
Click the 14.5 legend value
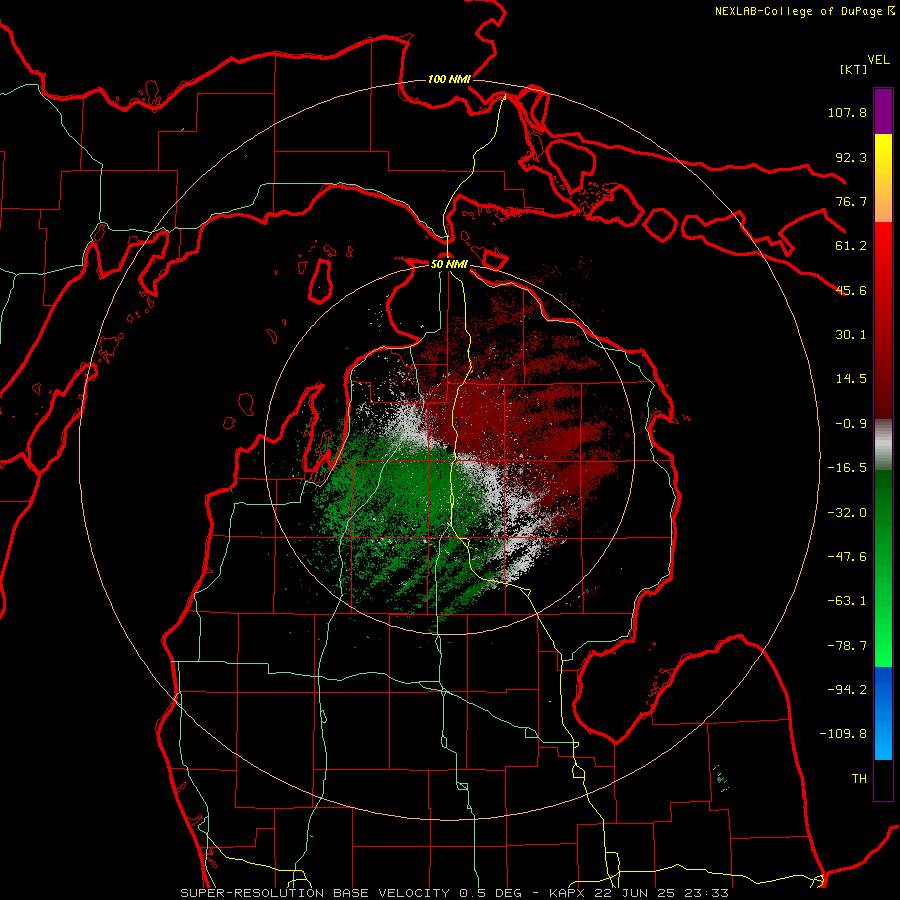coord(851,379)
